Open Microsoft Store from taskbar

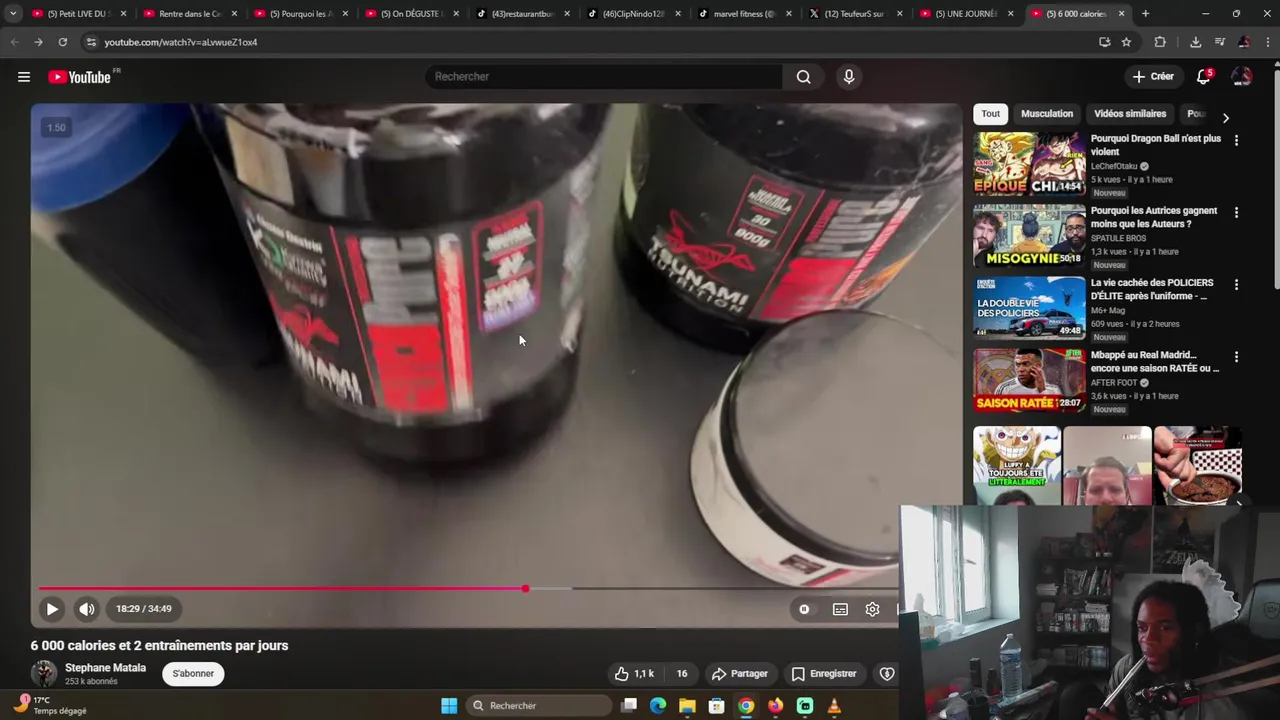716,706
